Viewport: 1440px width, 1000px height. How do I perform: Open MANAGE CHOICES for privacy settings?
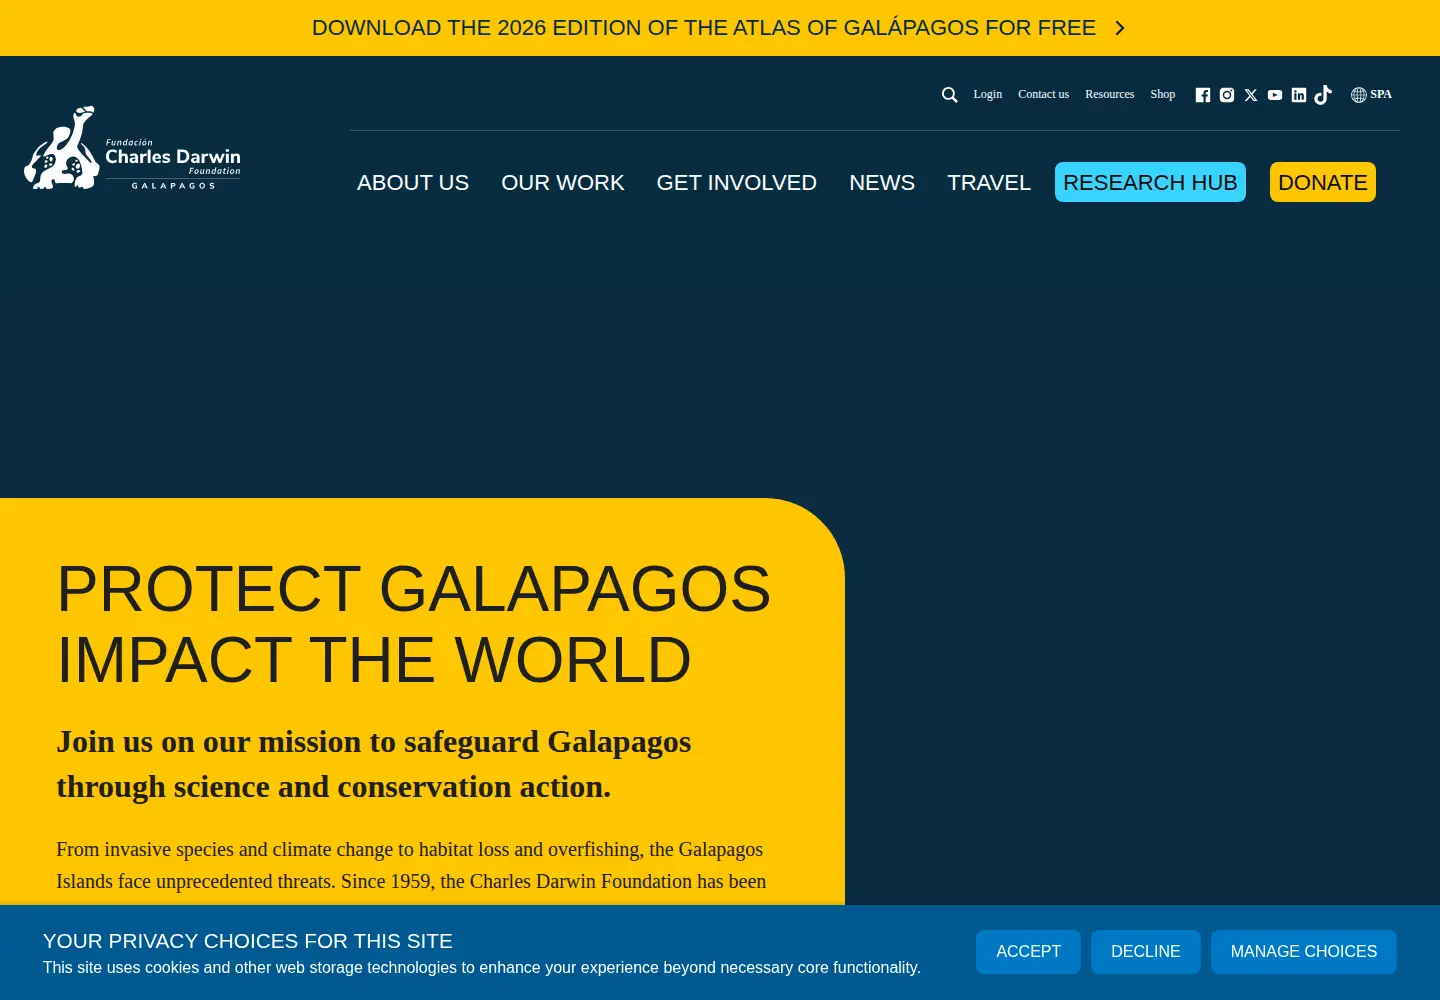(x=1304, y=952)
